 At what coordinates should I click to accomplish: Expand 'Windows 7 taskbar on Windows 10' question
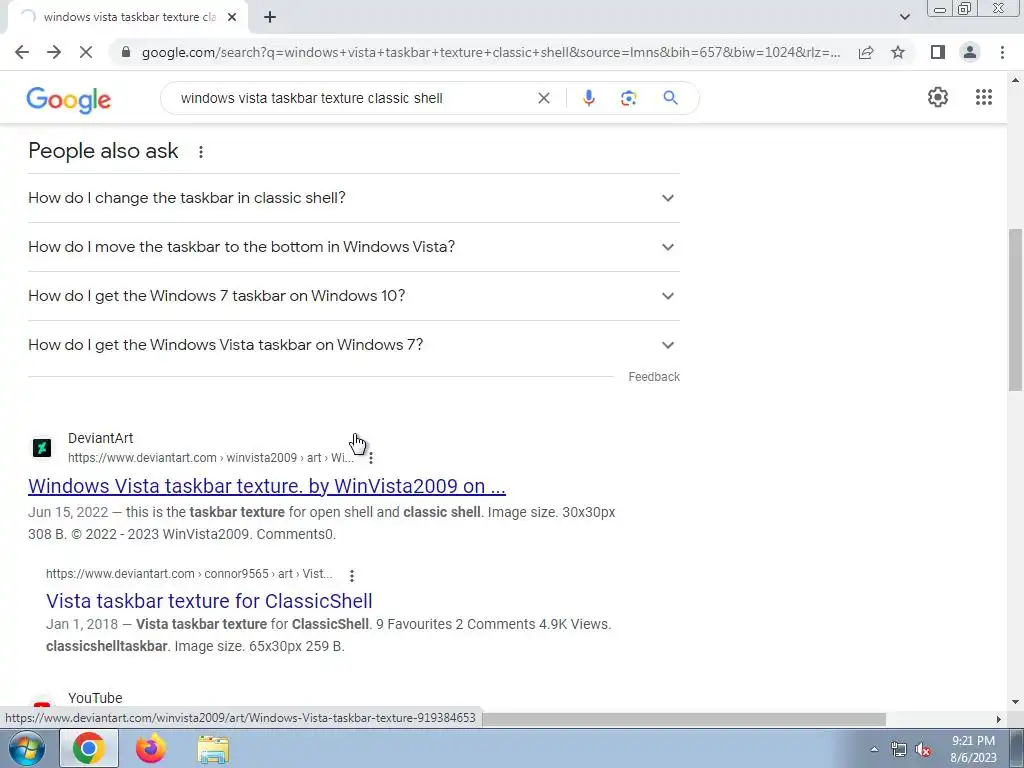coord(353,296)
